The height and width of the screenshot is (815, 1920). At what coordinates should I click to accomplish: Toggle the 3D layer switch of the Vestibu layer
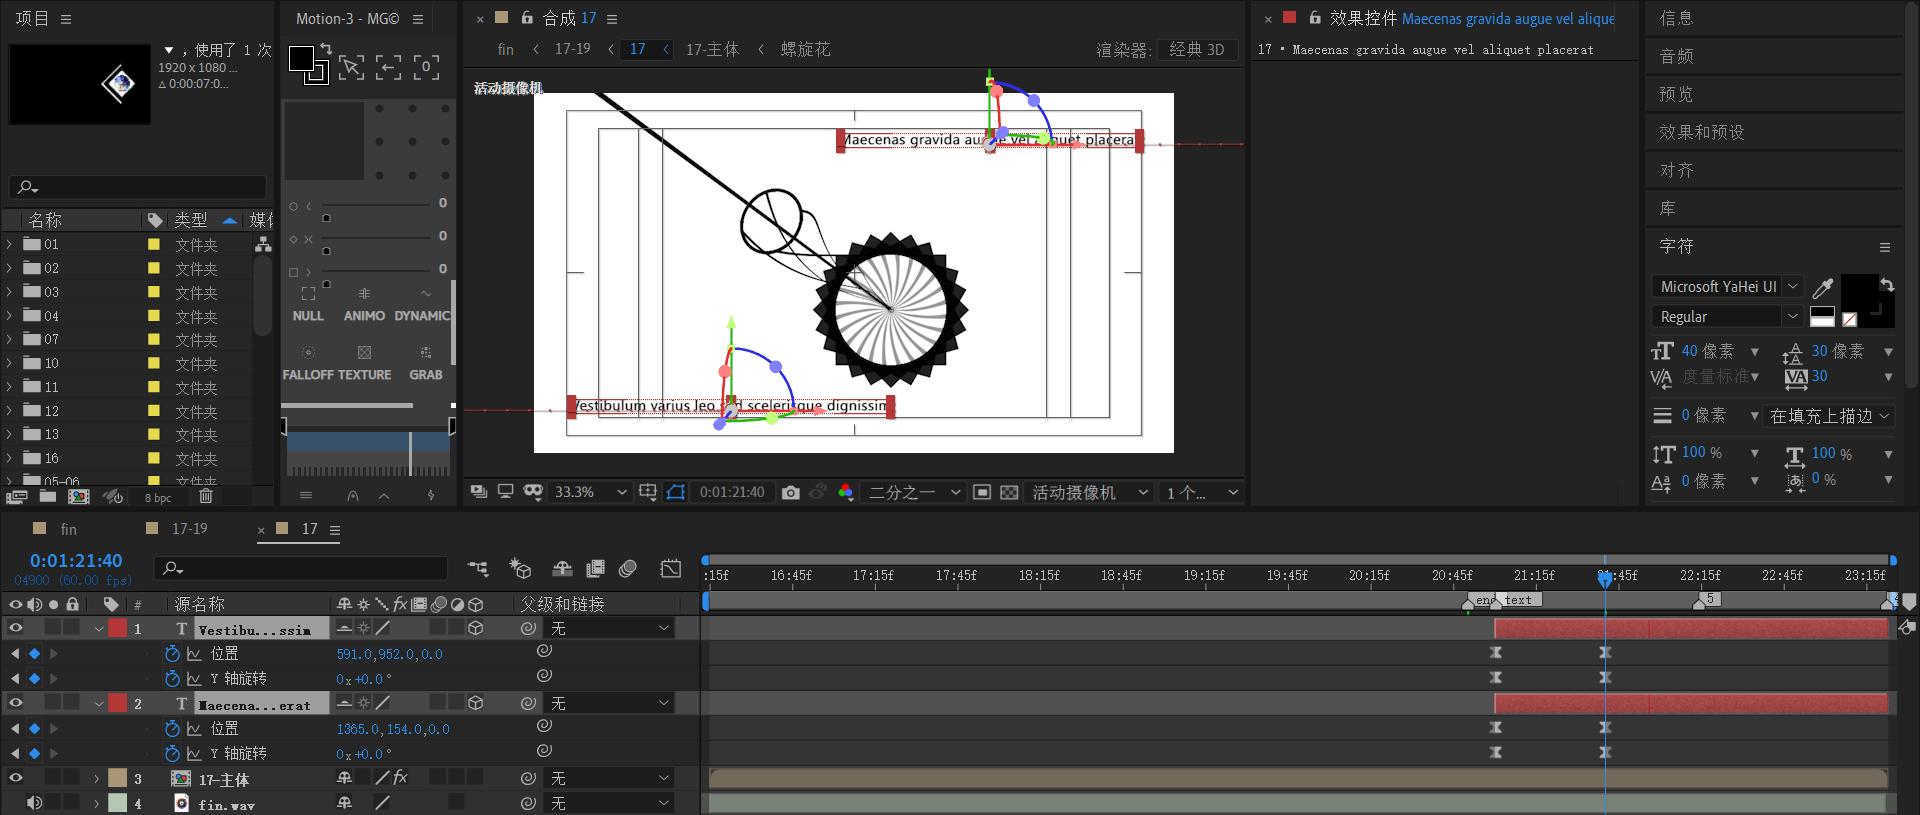[x=476, y=628]
